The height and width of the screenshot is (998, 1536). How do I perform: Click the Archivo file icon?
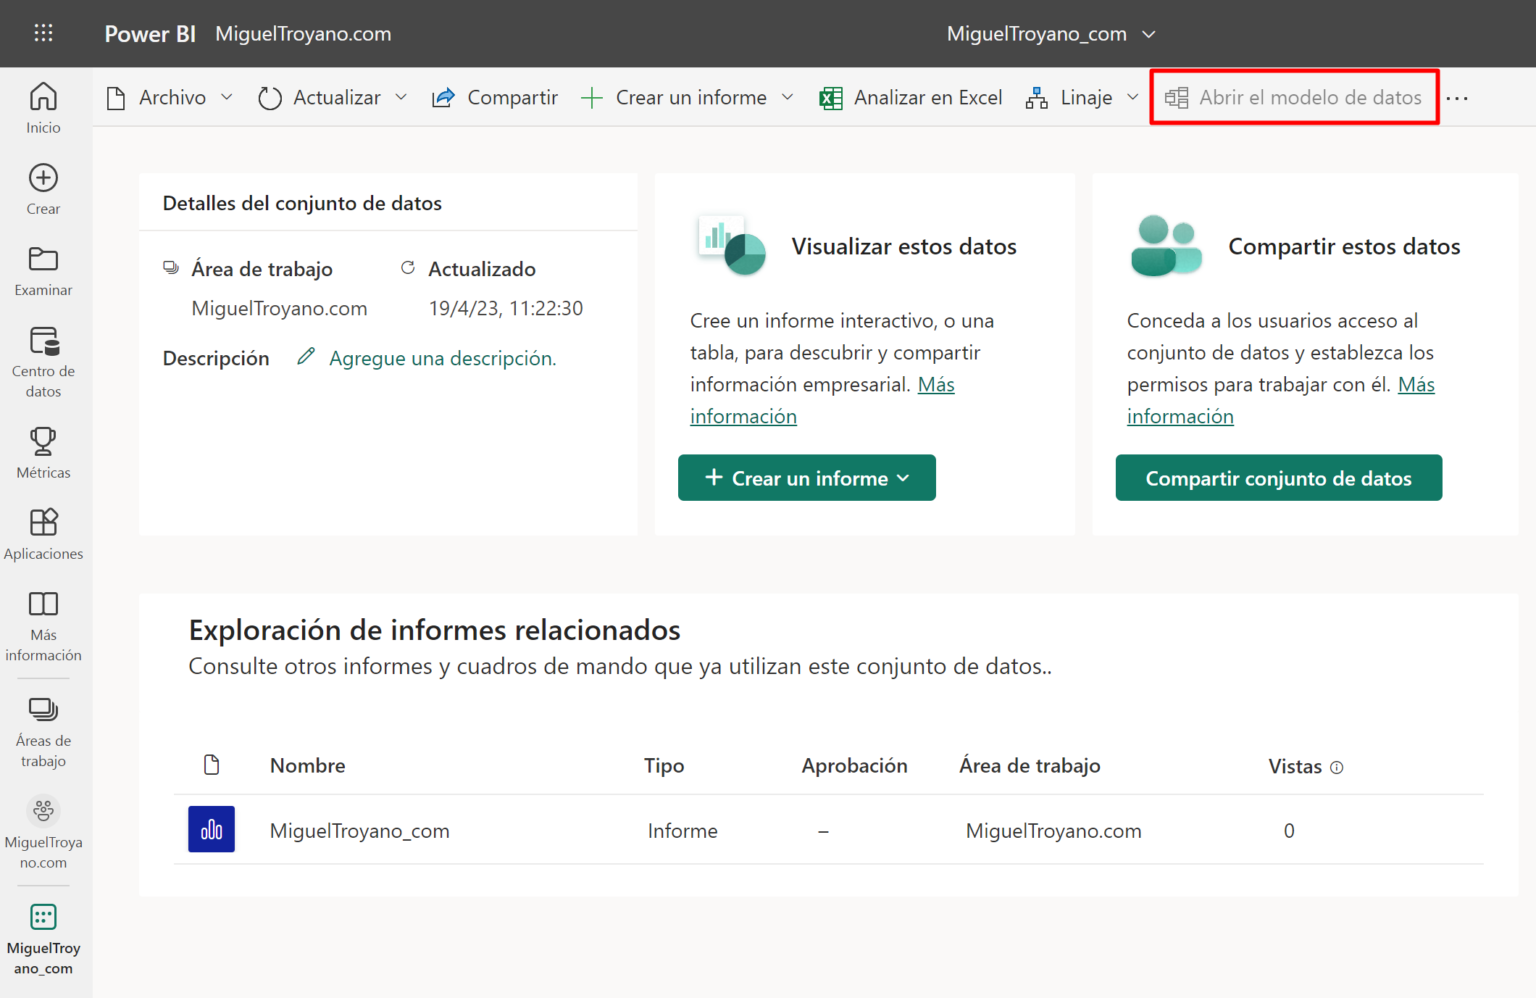pyautogui.click(x=116, y=98)
